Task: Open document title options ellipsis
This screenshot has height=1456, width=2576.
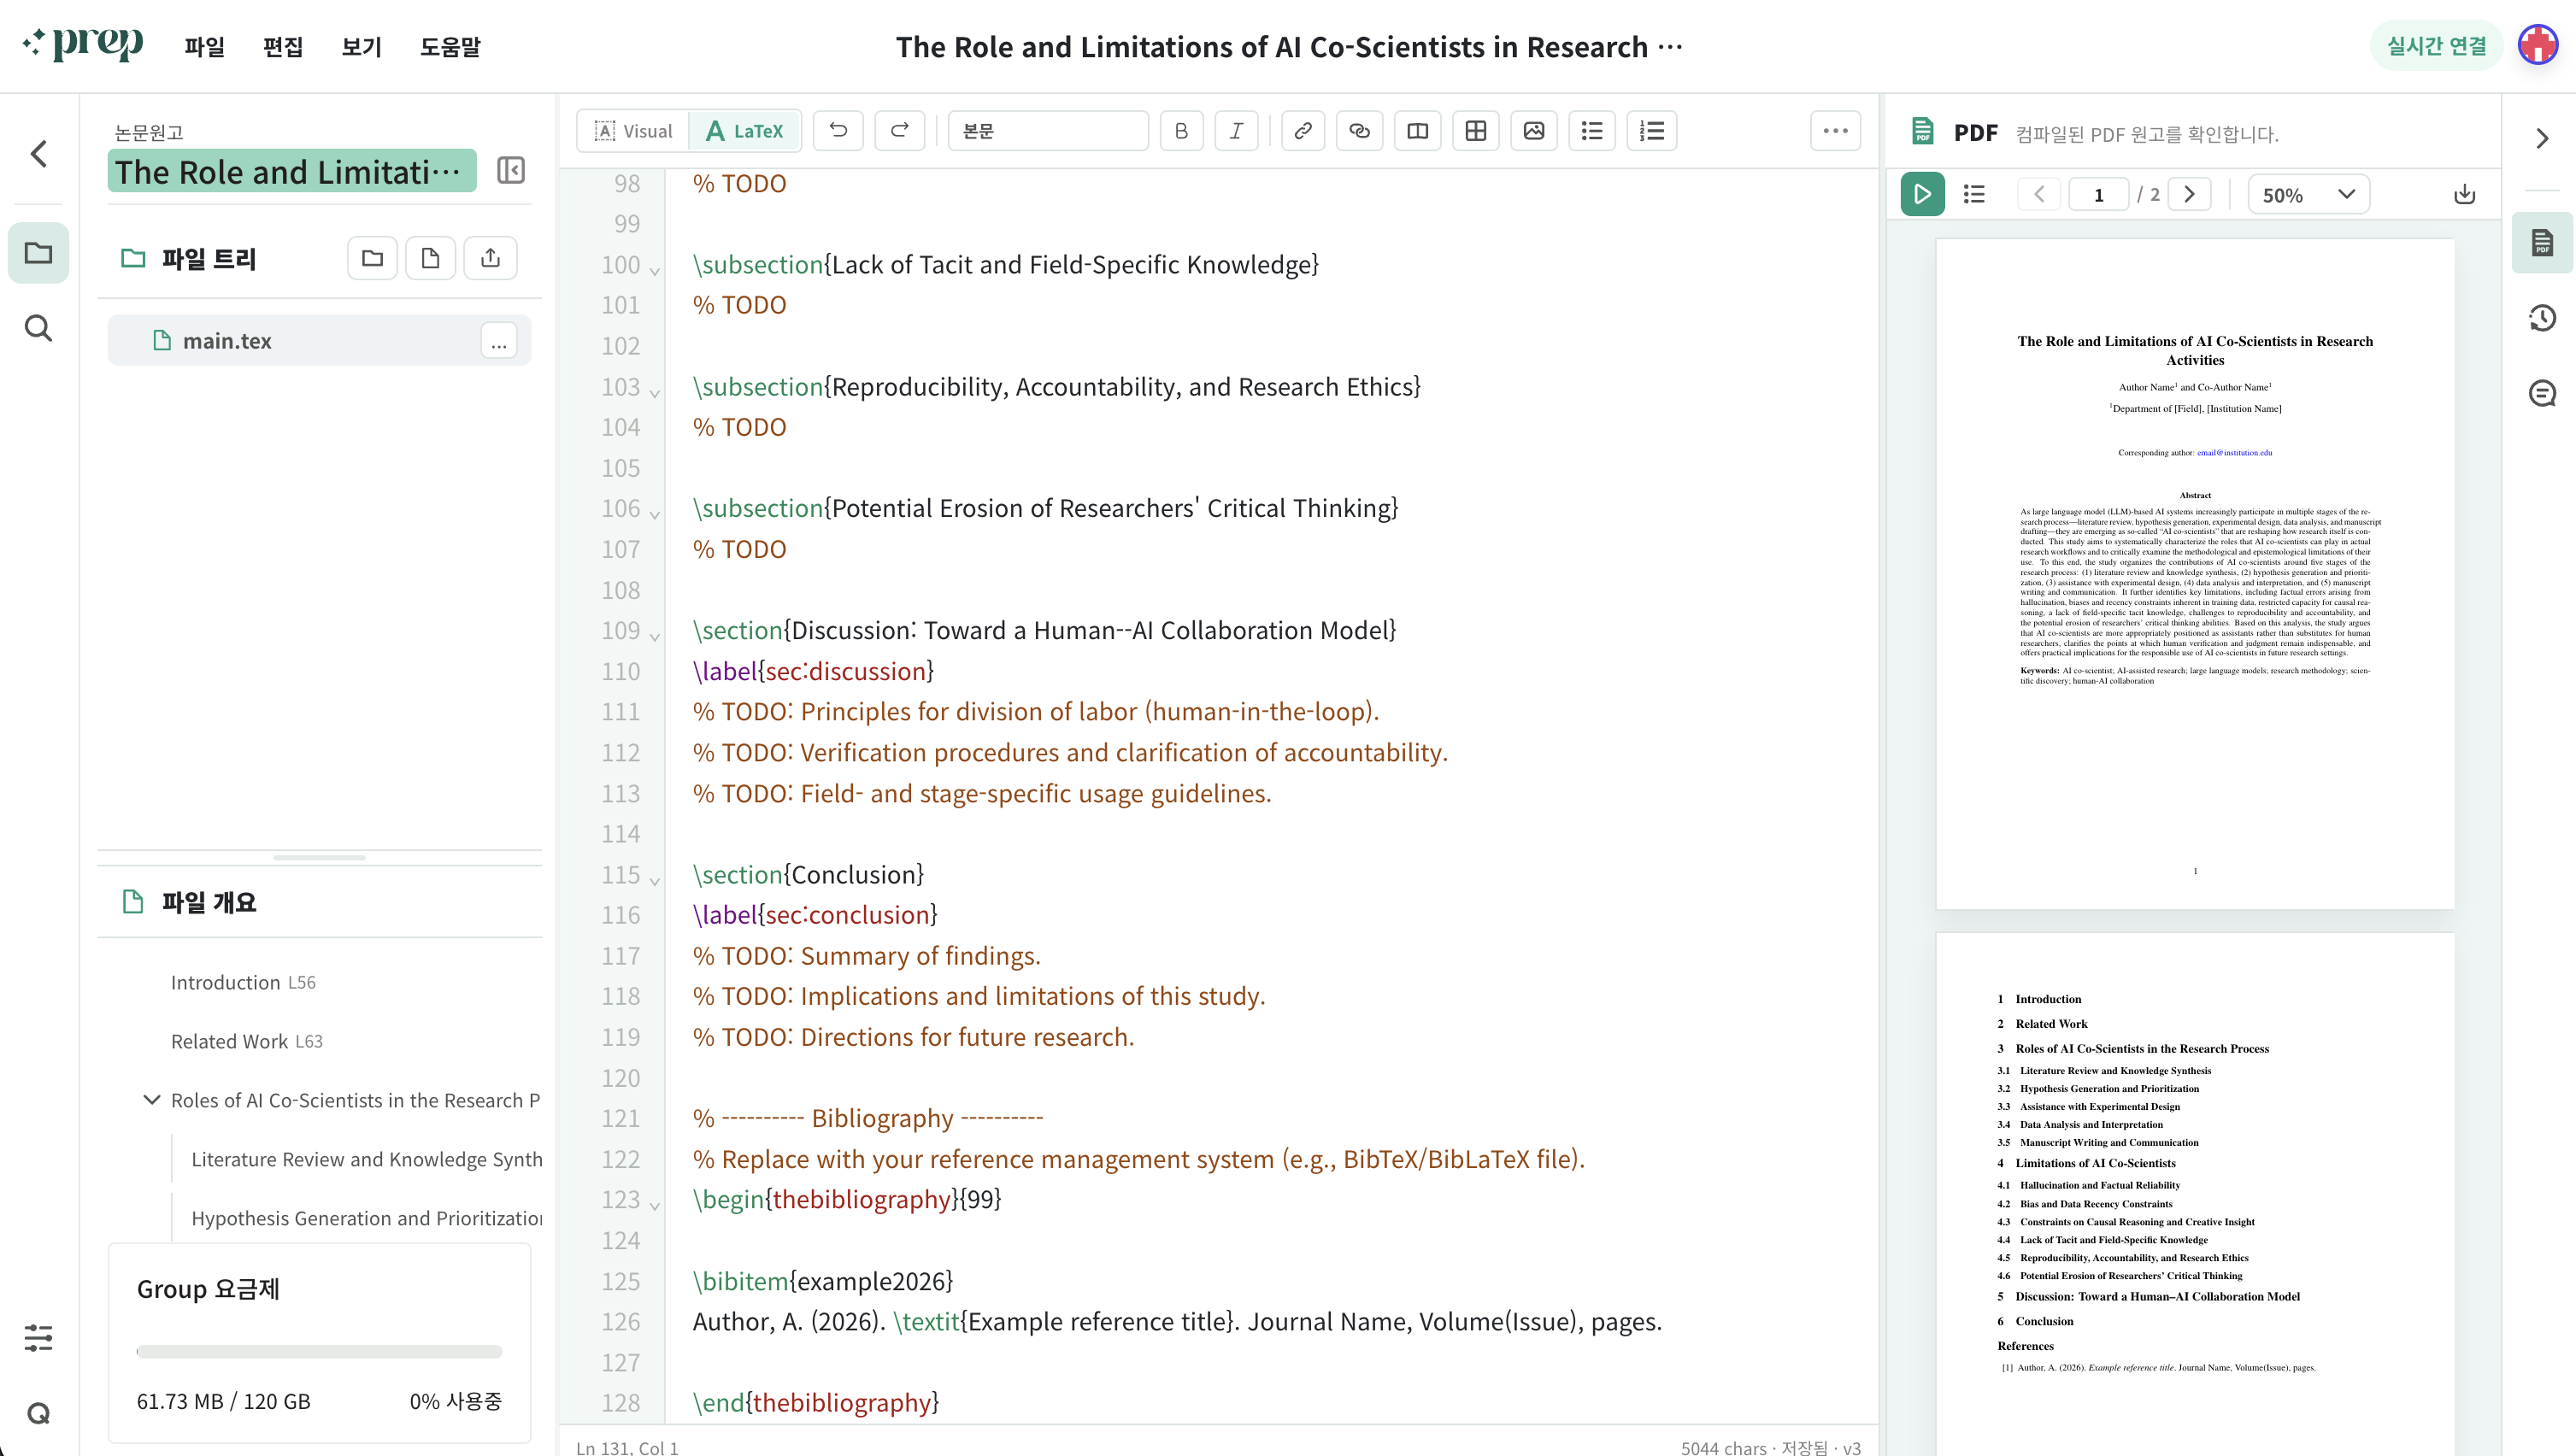Action: pos(1670,46)
